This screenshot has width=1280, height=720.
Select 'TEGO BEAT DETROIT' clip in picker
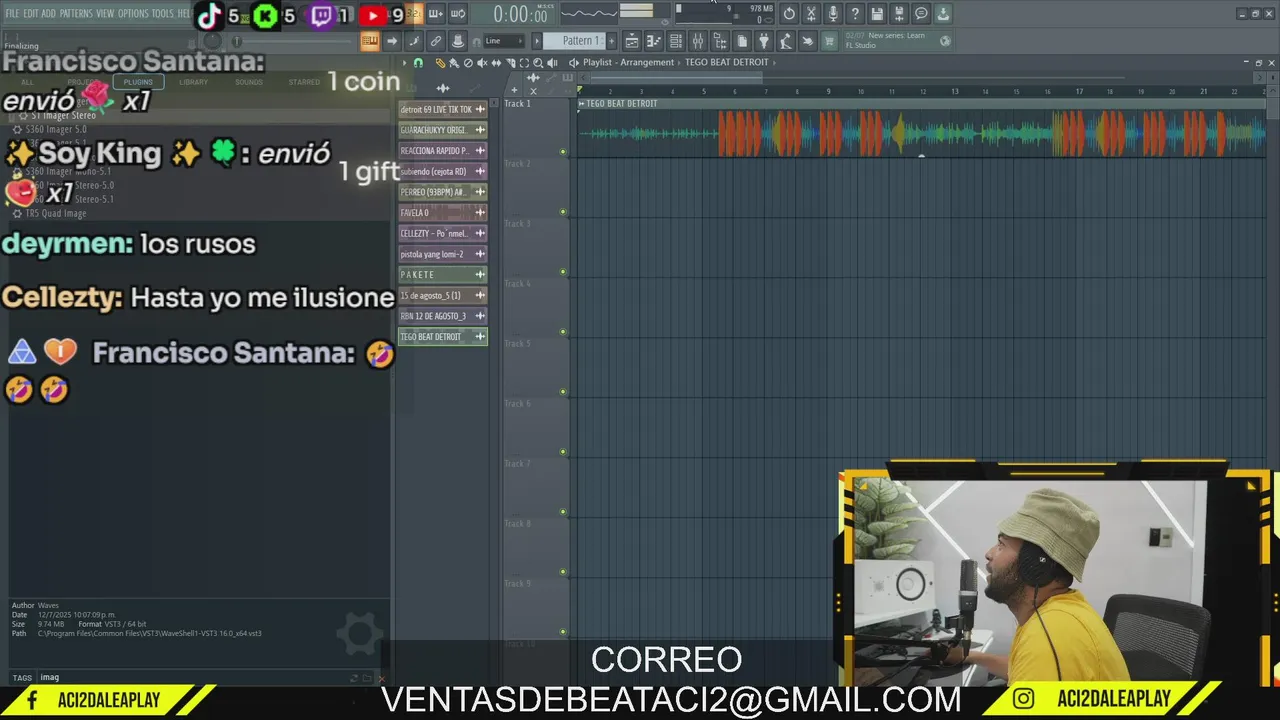443,337
